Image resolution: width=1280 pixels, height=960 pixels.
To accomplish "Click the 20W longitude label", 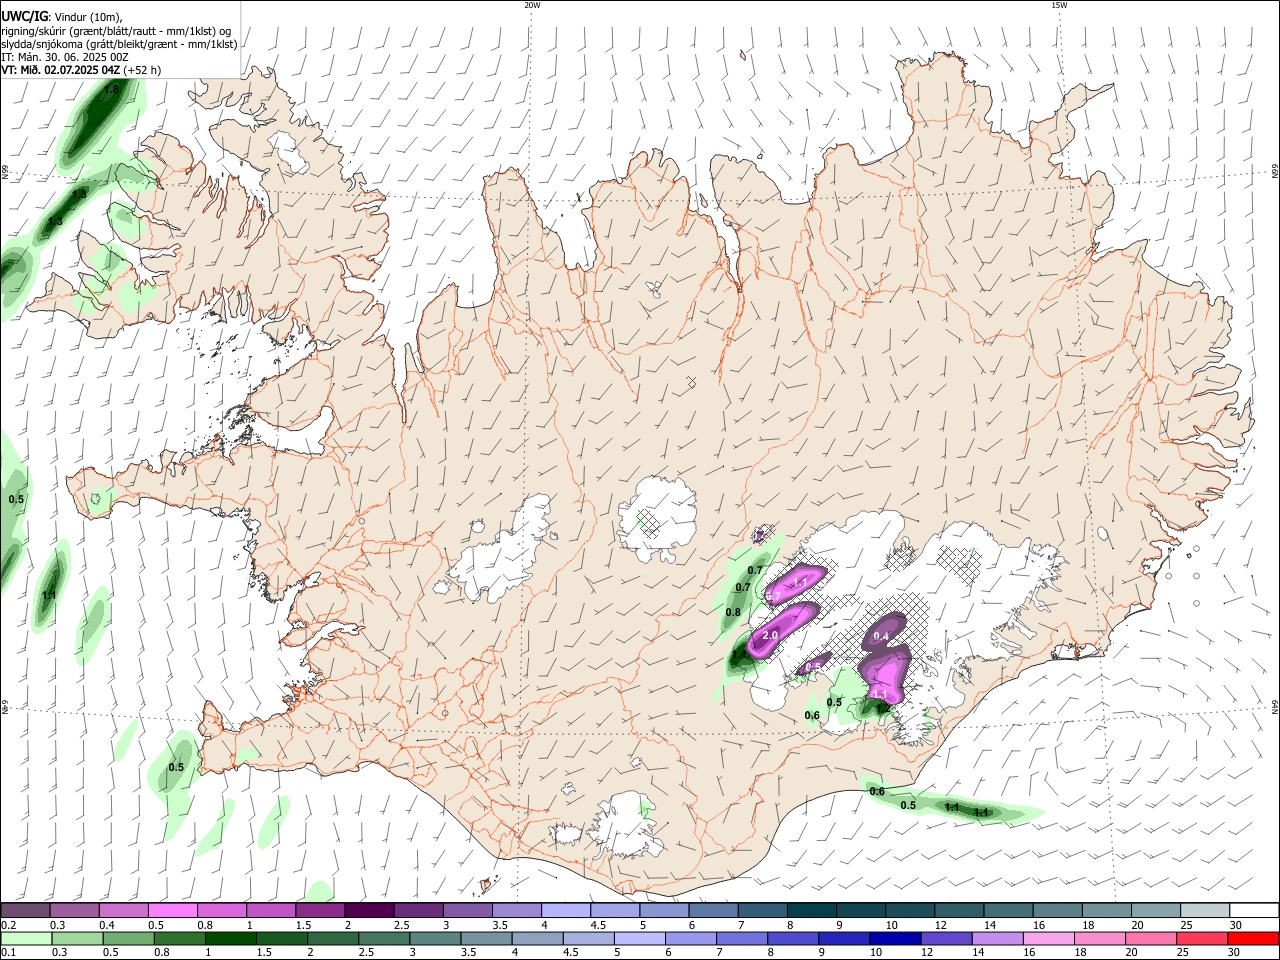I will (x=532, y=5).
